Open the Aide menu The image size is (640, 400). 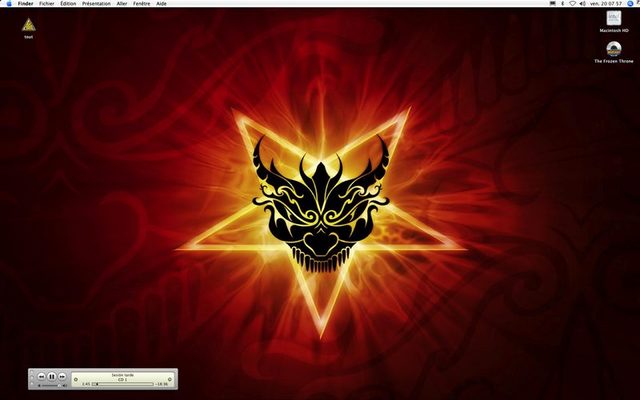161,3
